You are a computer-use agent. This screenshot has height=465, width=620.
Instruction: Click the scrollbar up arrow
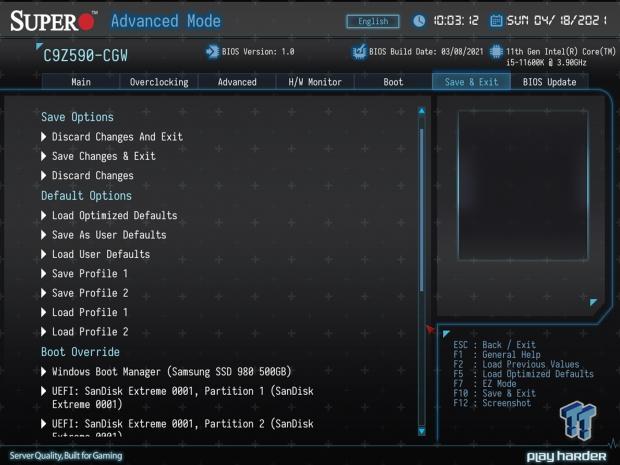coord(422,111)
